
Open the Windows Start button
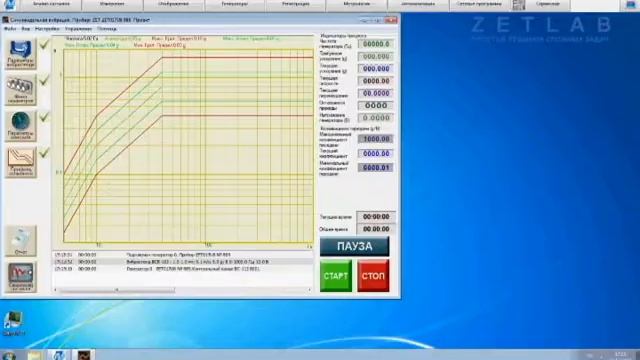point(9,355)
